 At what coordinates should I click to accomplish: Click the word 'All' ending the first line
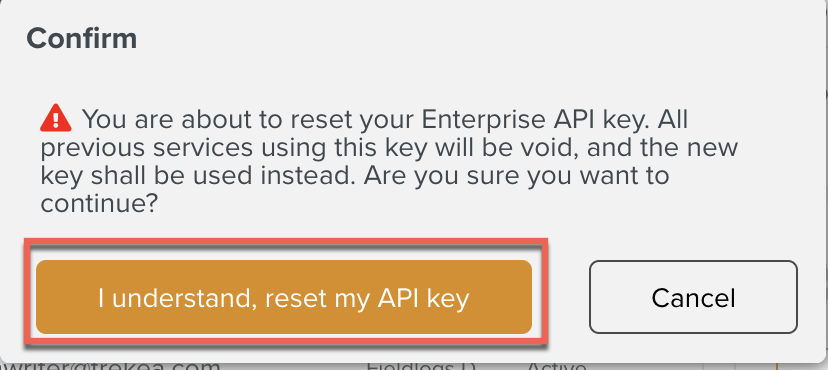[x=671, y=119]
